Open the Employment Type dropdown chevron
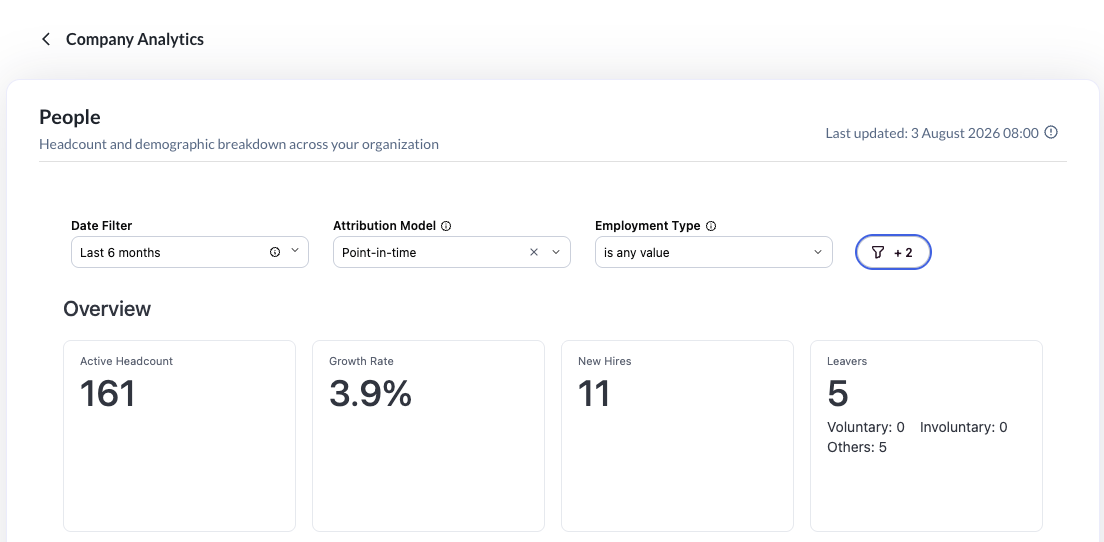Viewport: 1104px width, 542px height. pyautogui.click(x=817, y=252)
